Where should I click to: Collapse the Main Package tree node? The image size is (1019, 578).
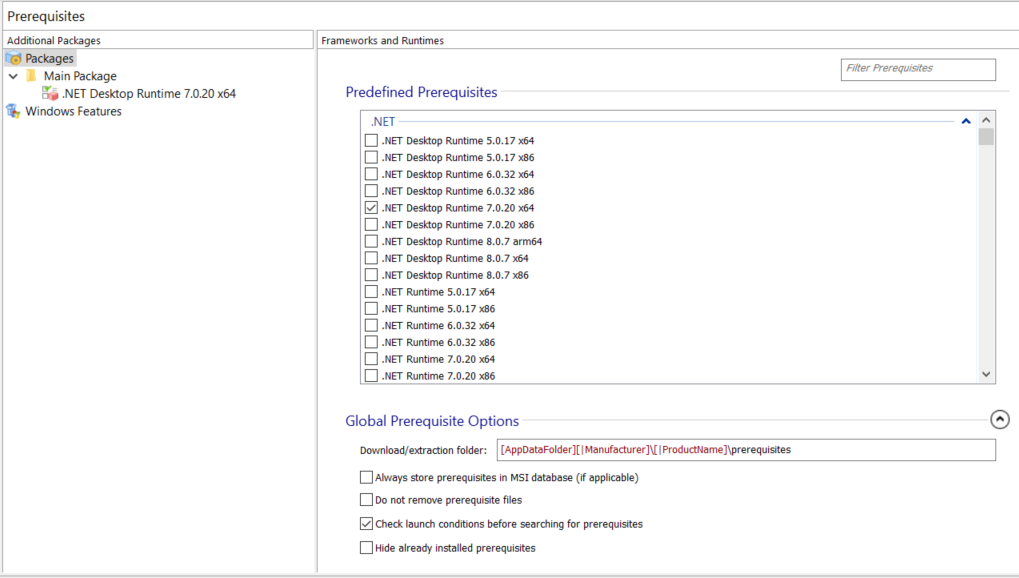pyautogui.click(x=13, y=76)
